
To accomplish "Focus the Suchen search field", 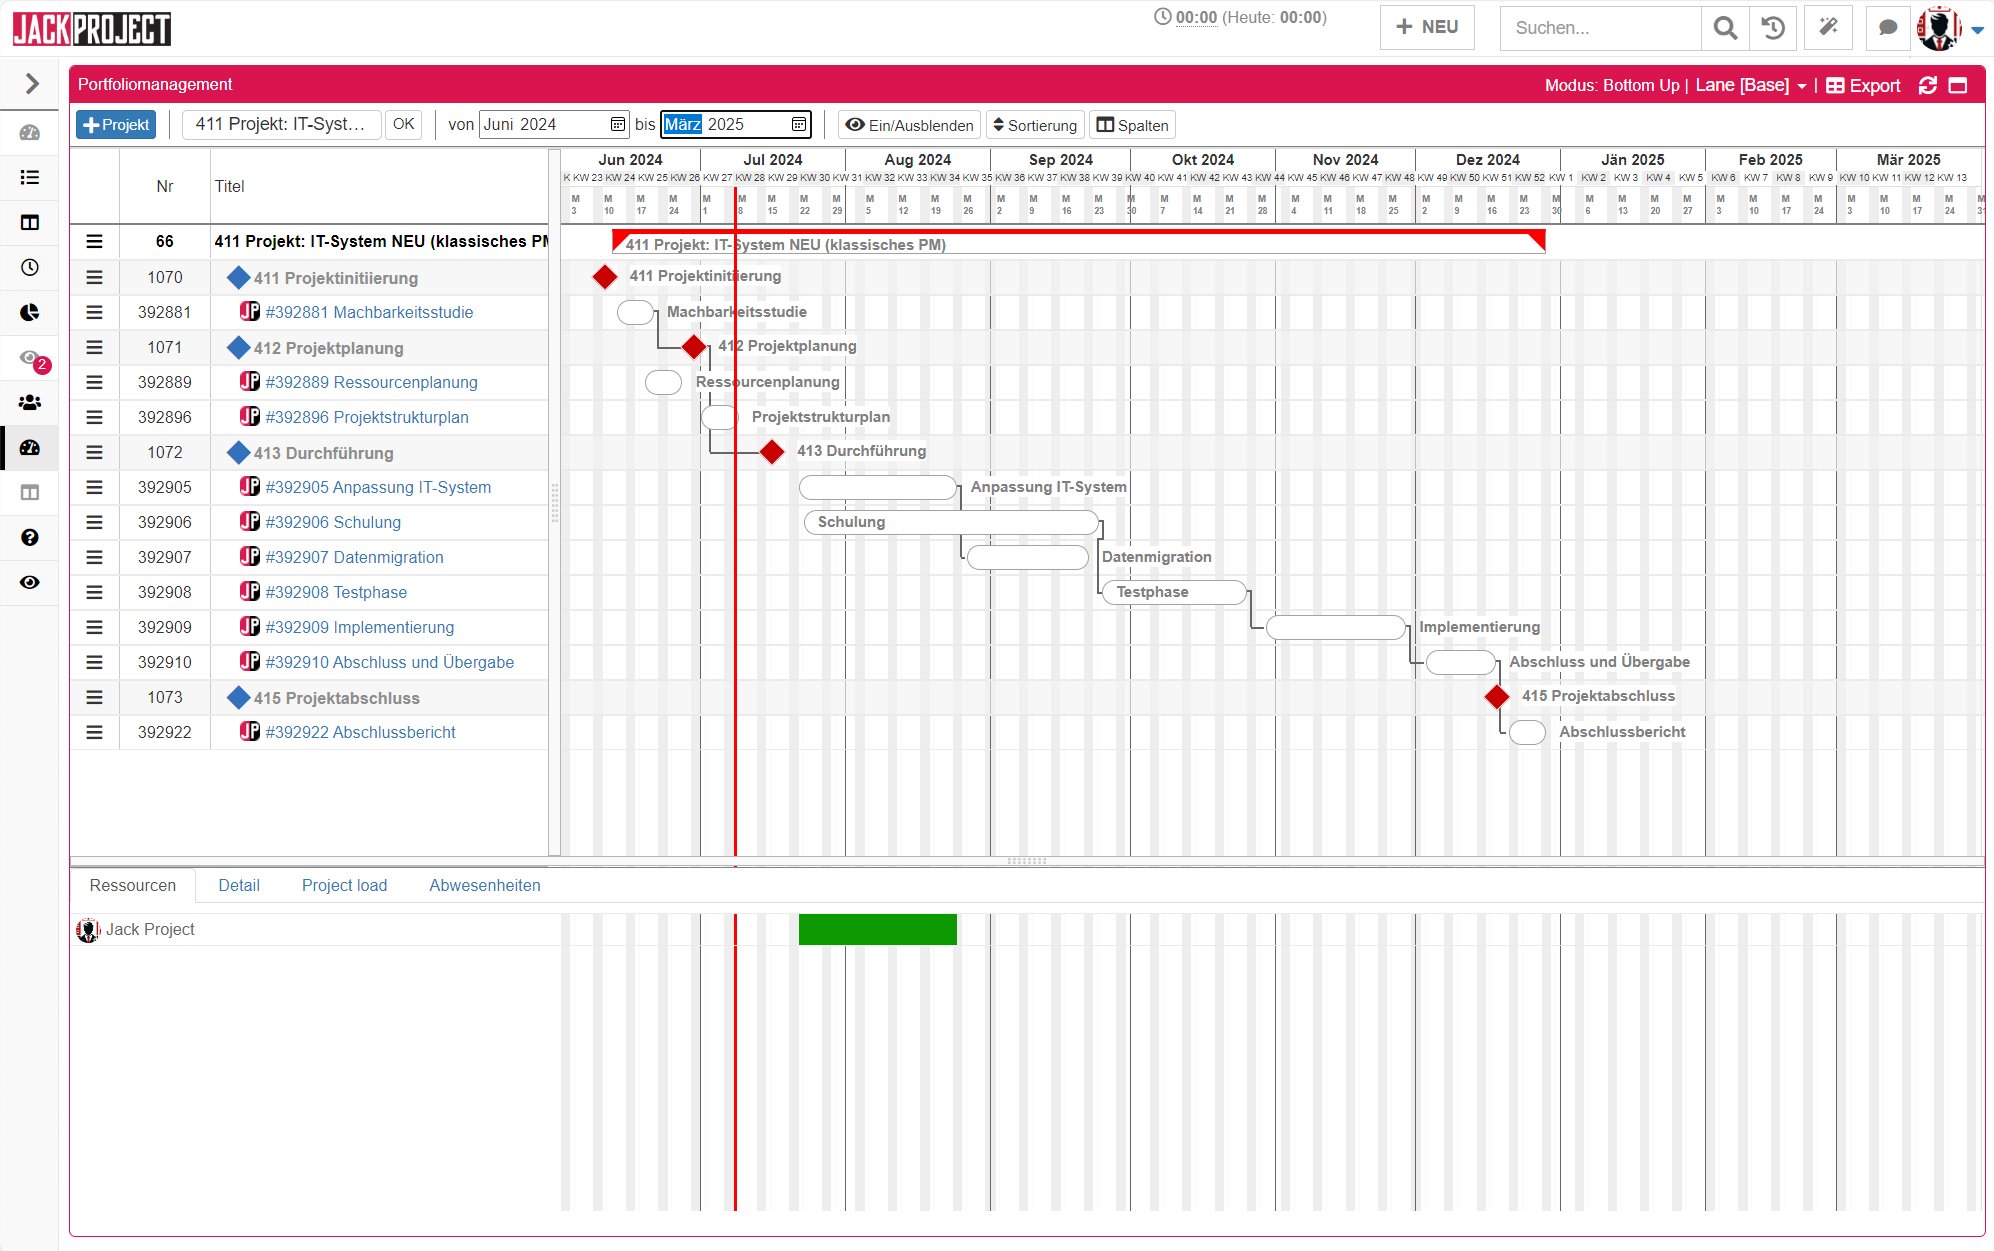I will [x=1600, y=28].
